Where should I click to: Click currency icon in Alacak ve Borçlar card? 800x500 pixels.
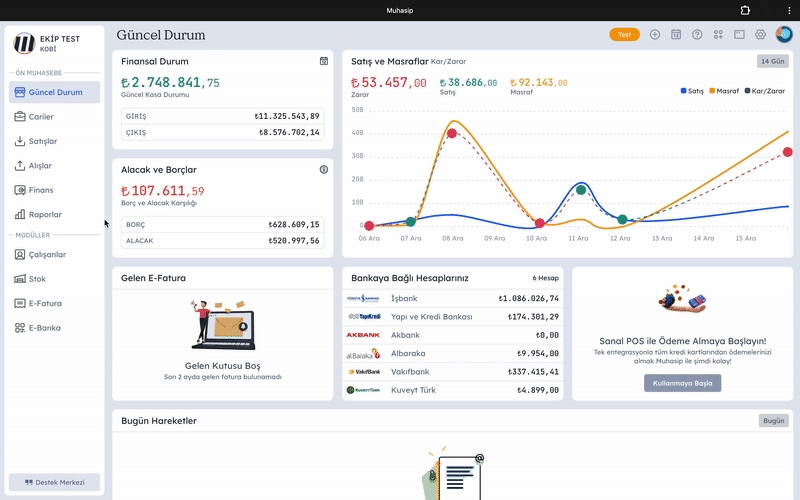324,170
